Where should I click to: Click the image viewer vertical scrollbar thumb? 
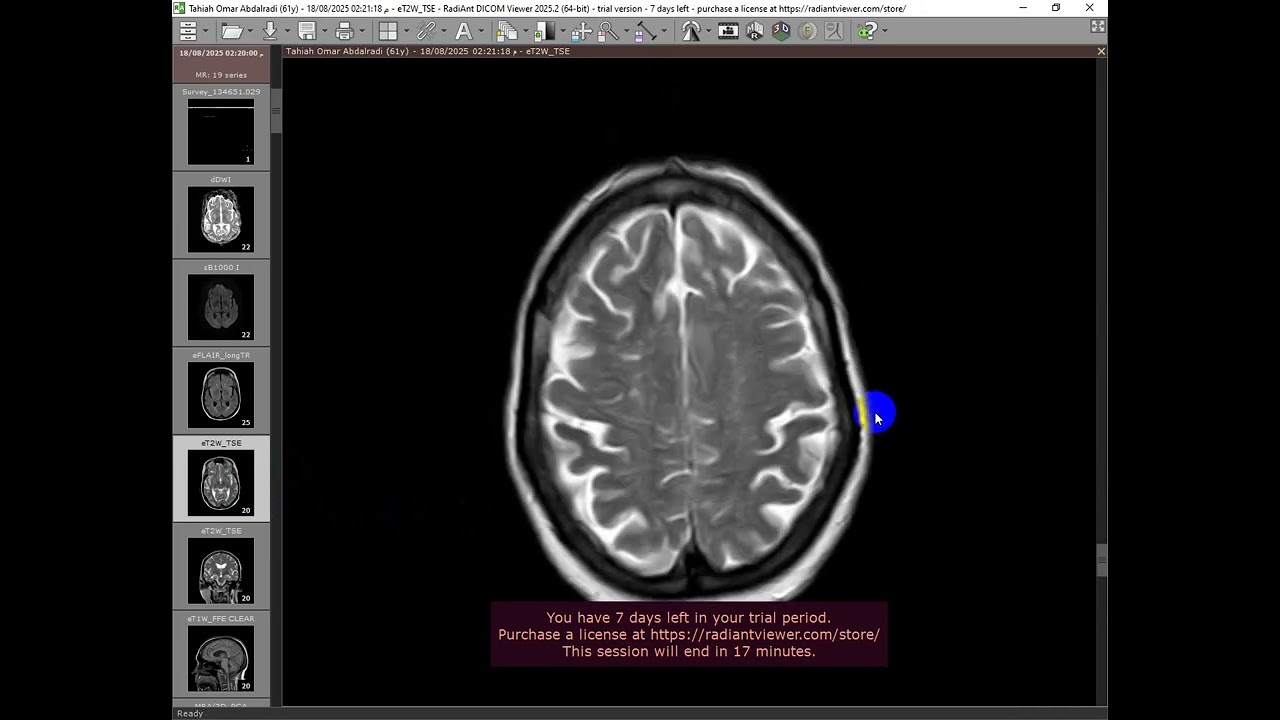point(1102,560)
